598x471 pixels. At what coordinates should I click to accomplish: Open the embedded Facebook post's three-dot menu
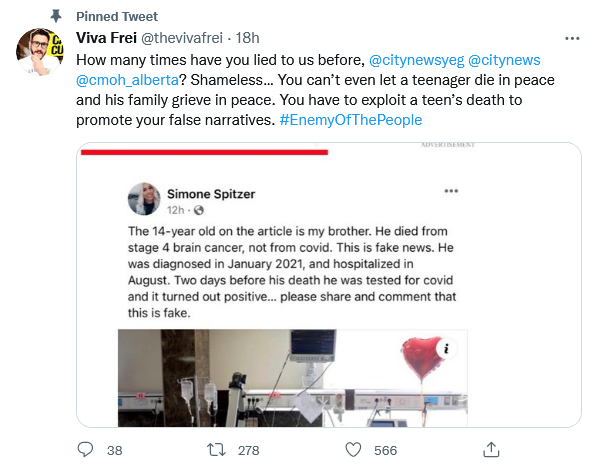(451, 191)
